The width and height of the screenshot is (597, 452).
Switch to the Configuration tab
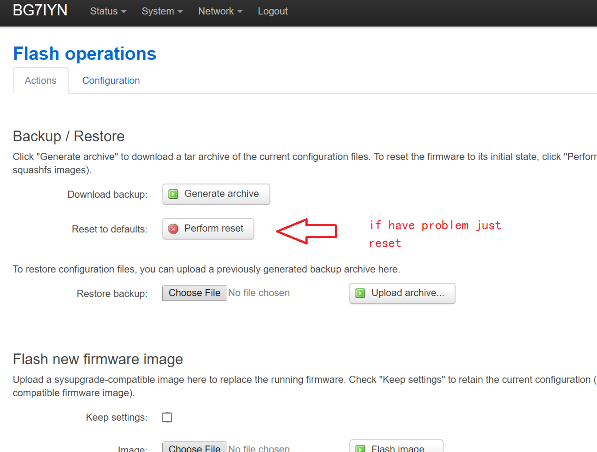111,81
